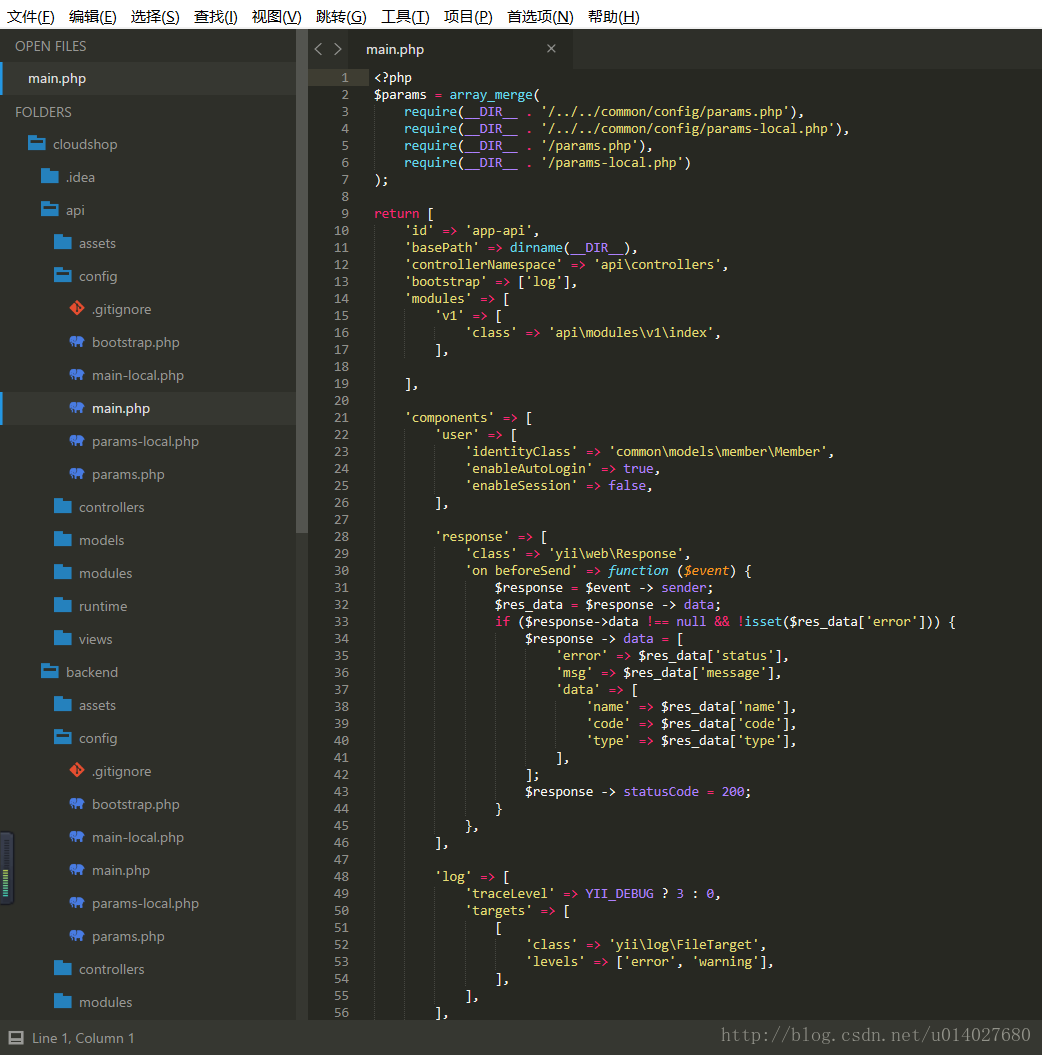The image size is (1042, 1055).
Task: Expand the models folder icon
Action: pos(63,539)
